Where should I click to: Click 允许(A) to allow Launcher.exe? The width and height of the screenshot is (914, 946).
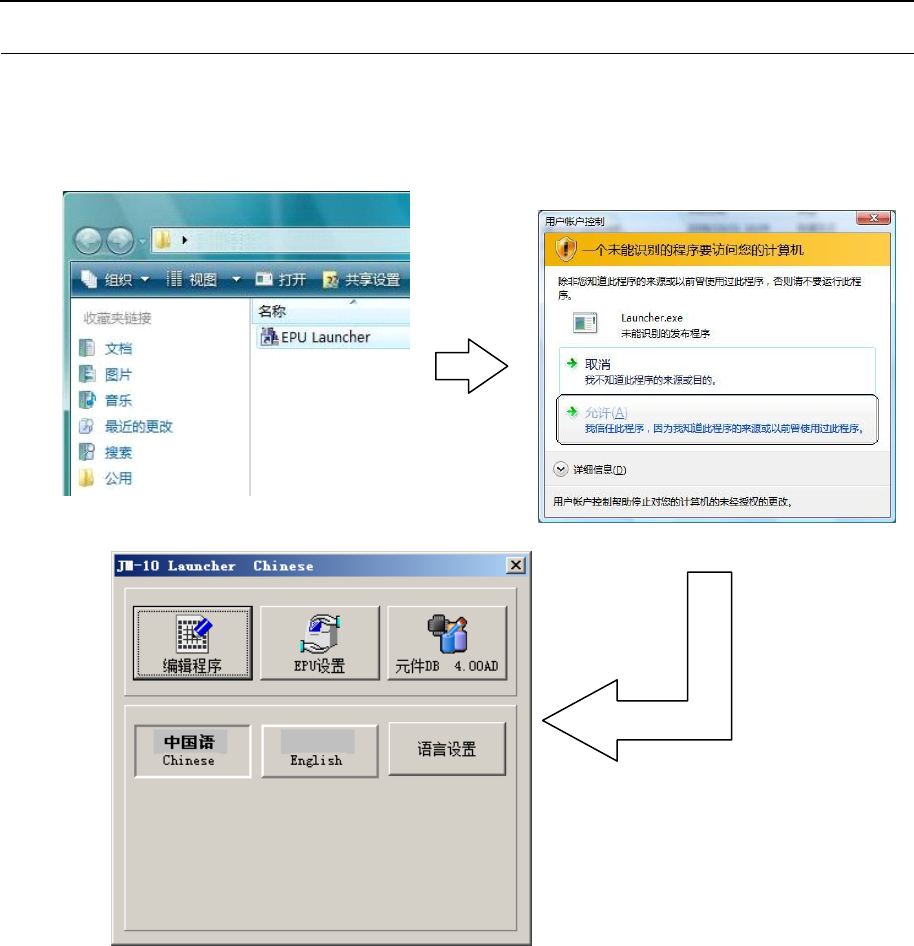717,420
